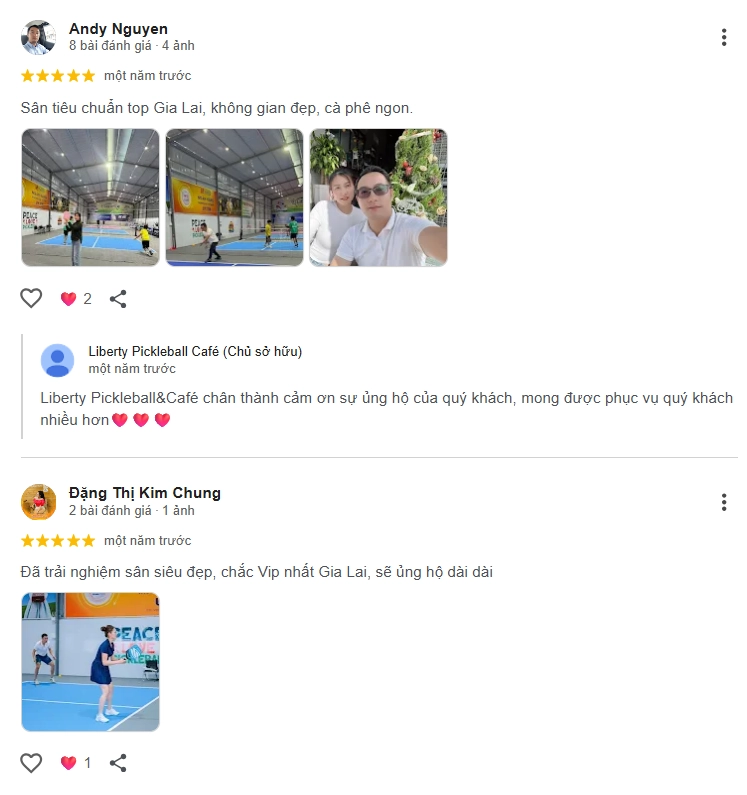
Task: Open the more options menu for Andy Nguyen's review
Action: (724, 38)
